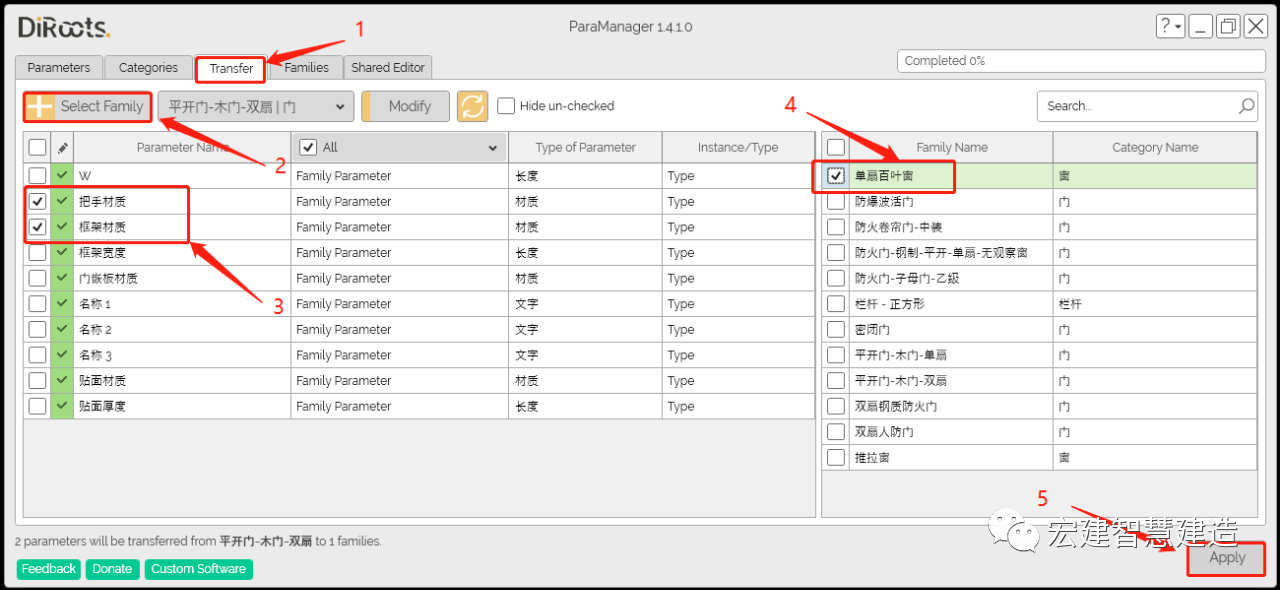Click green check mark in 框架材质 row
Viewport: 1280px width, 590px height.
[x=62, y=227]
